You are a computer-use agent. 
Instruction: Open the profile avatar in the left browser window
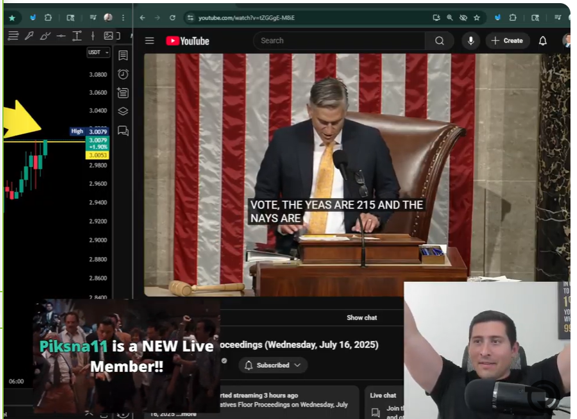pos(108,17)
